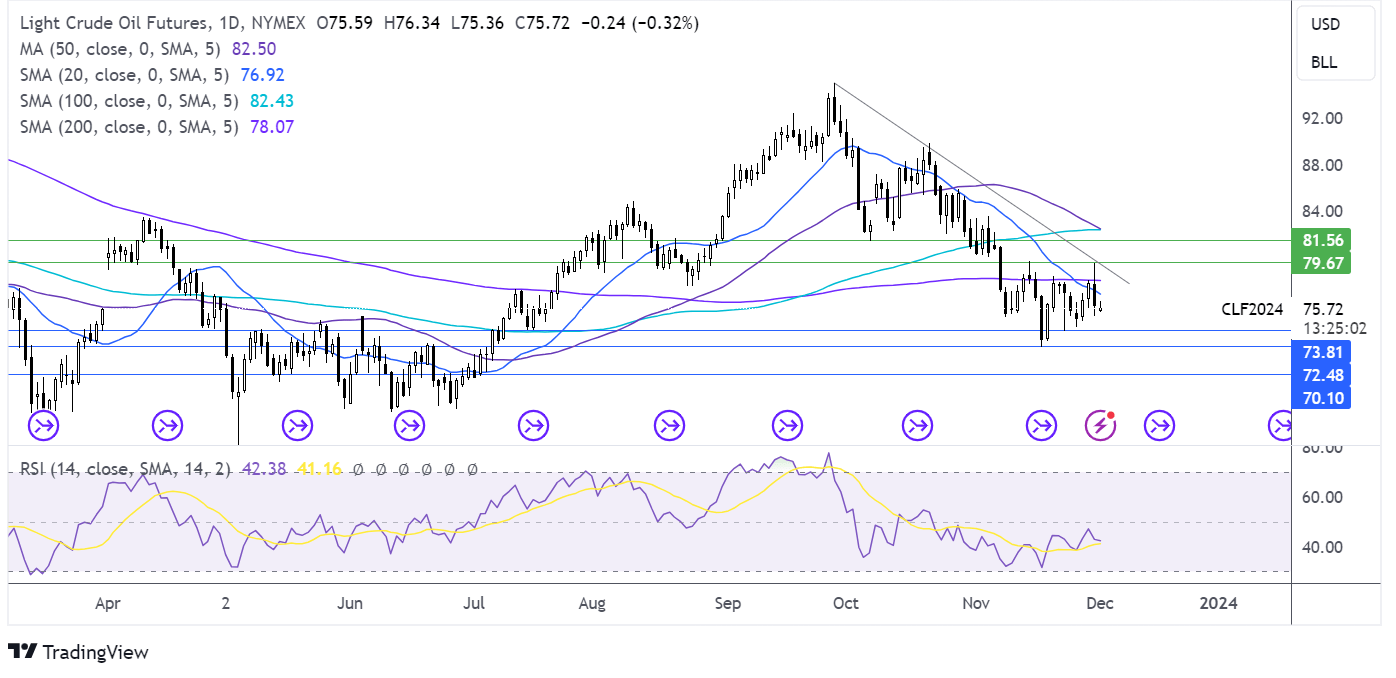Click the Dec label on time axis
The image size is (1396, 678).
tap(1101, 603)
